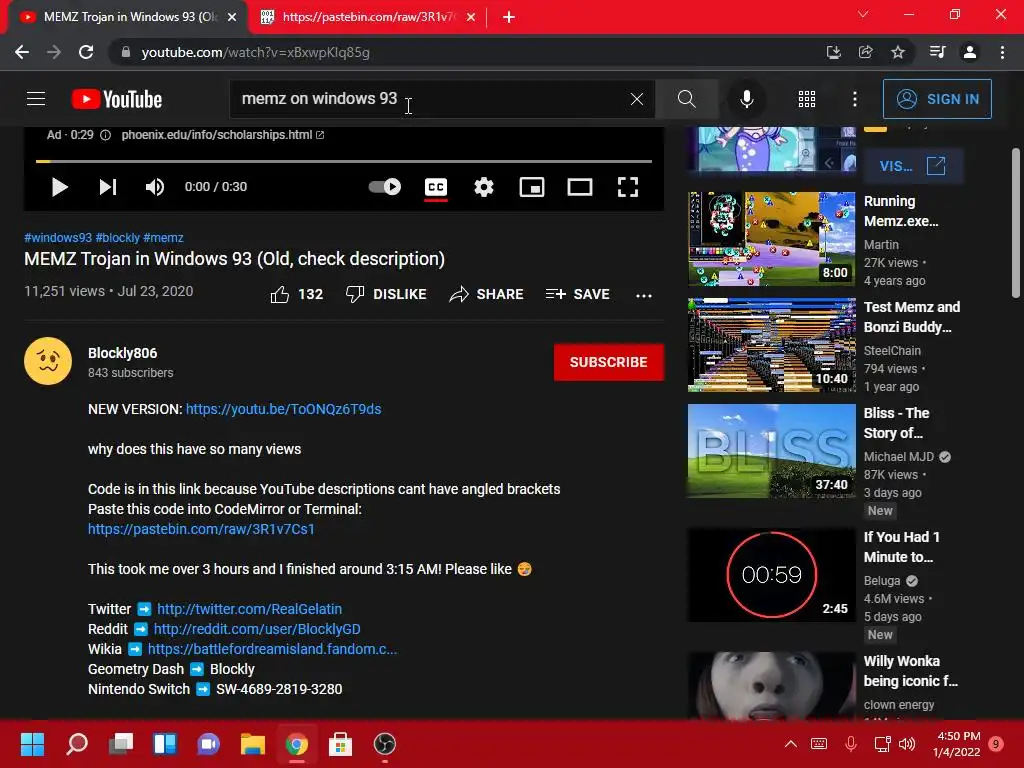The height and width of the screenshot is (768, 1024).
Task: Open the 00:59 If You Had 1 Minute thumbnail
Action: [771, 575]
